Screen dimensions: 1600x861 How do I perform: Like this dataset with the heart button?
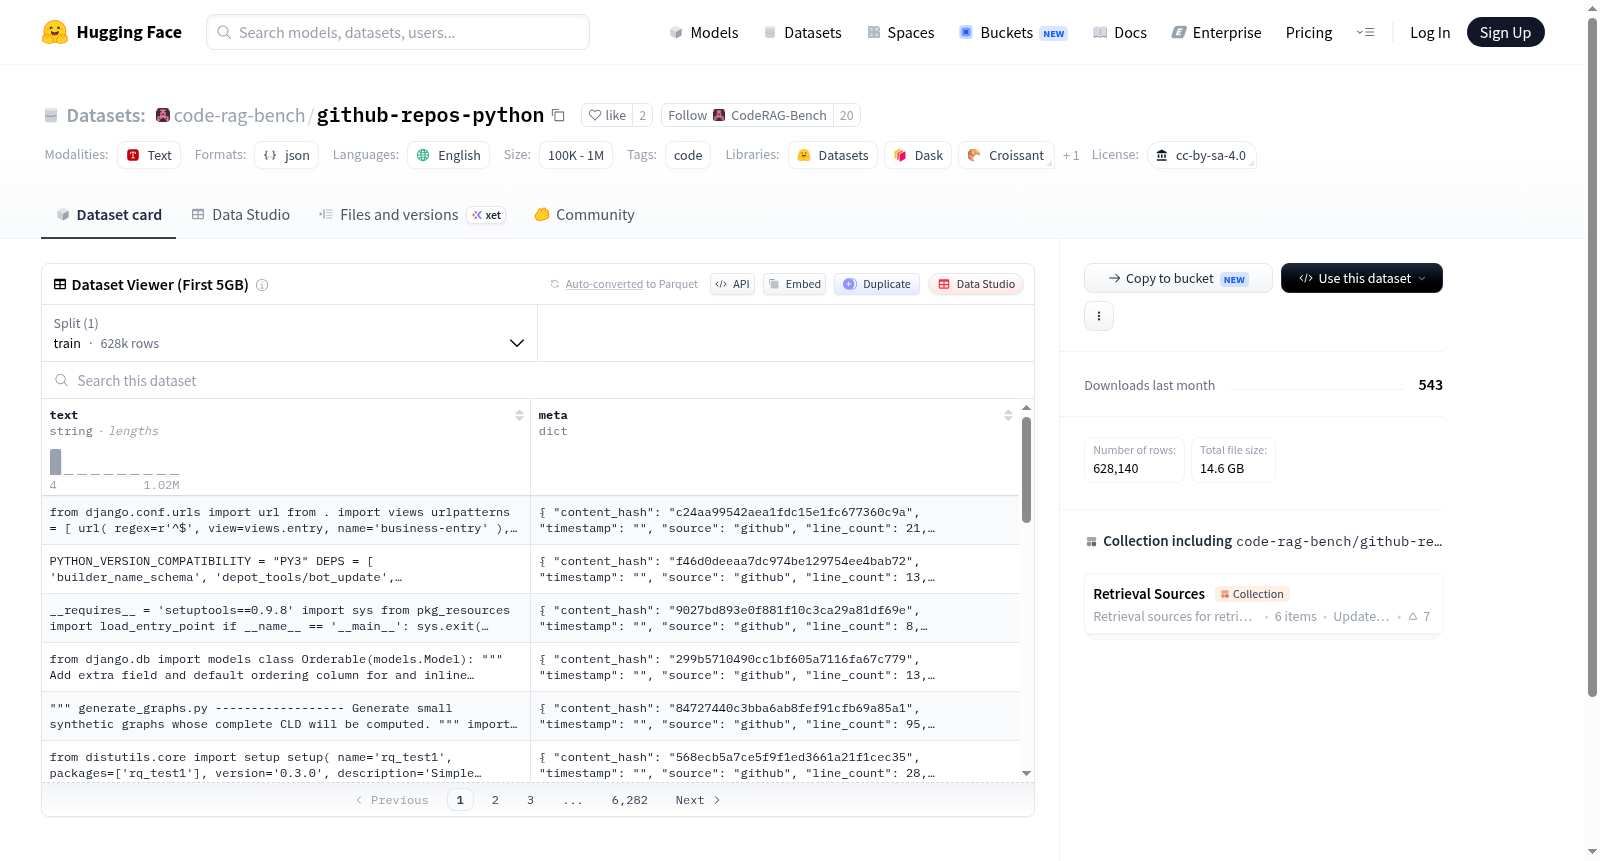tap(607, 115)
